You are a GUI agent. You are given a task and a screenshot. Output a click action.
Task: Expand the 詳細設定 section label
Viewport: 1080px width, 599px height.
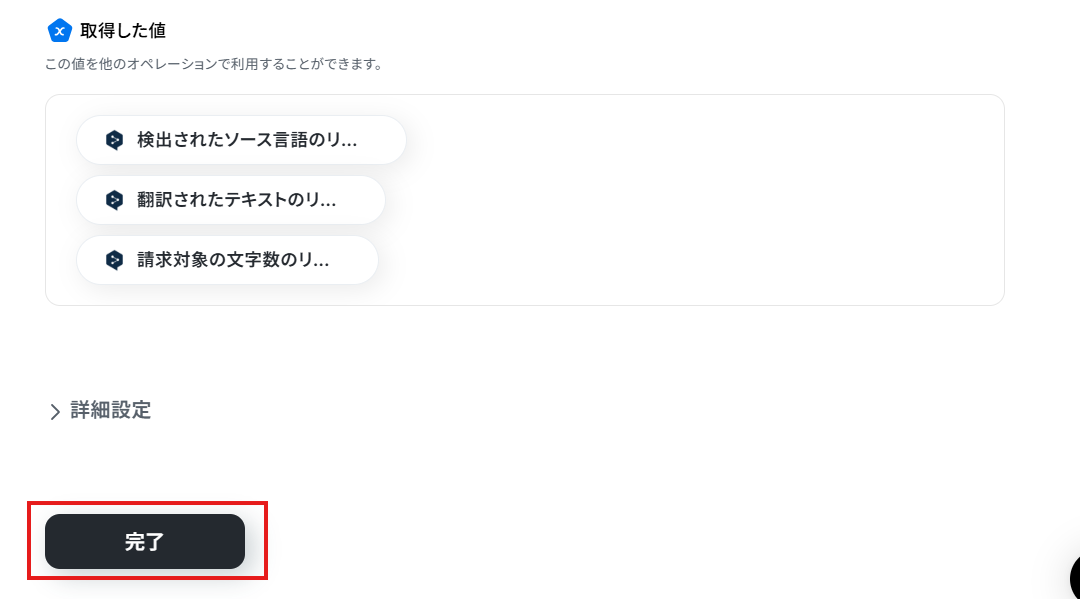pyautogui.click(x=110, y=410)
